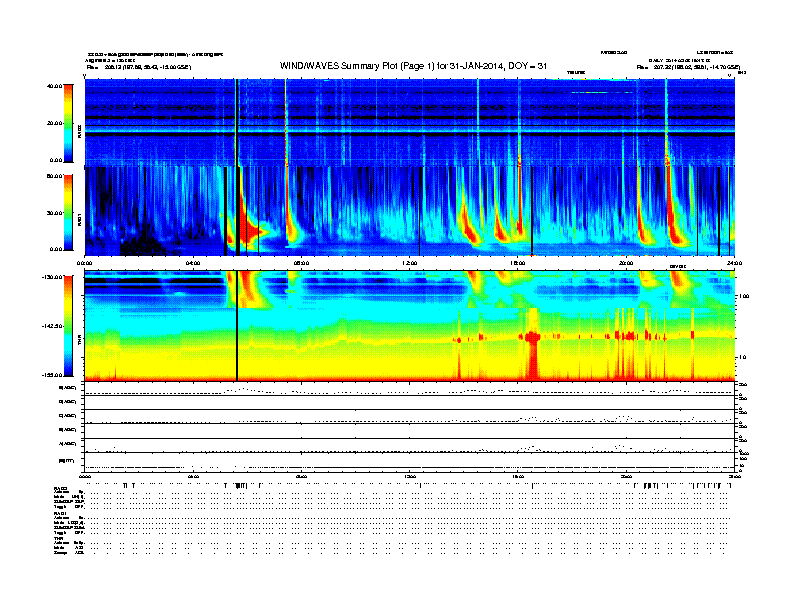Click 04:00 label on the bottom line-plot axis
Viewport: 792px width, 612px height.
[x=193, y=476]
